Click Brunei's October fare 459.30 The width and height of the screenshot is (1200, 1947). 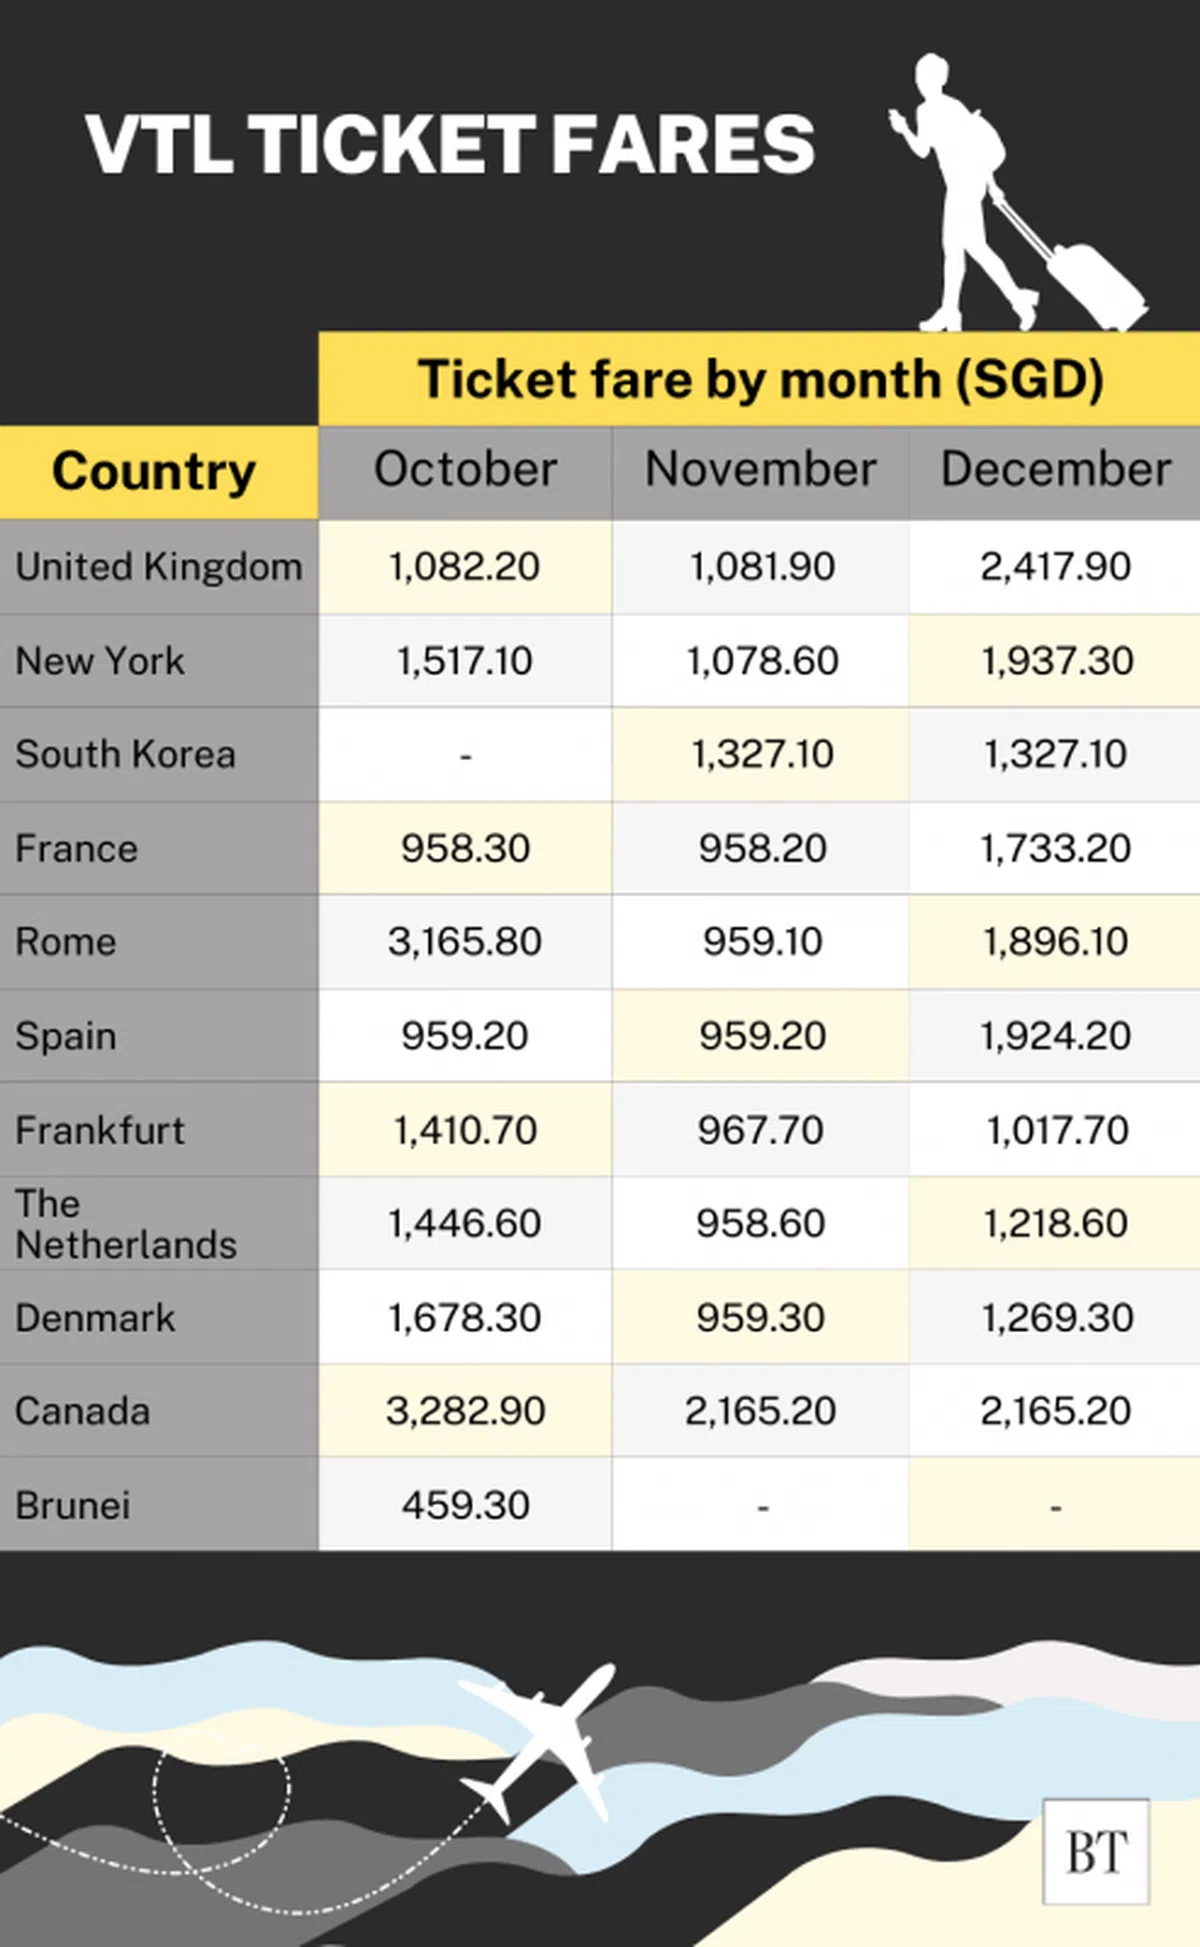tap(465, 1505)
